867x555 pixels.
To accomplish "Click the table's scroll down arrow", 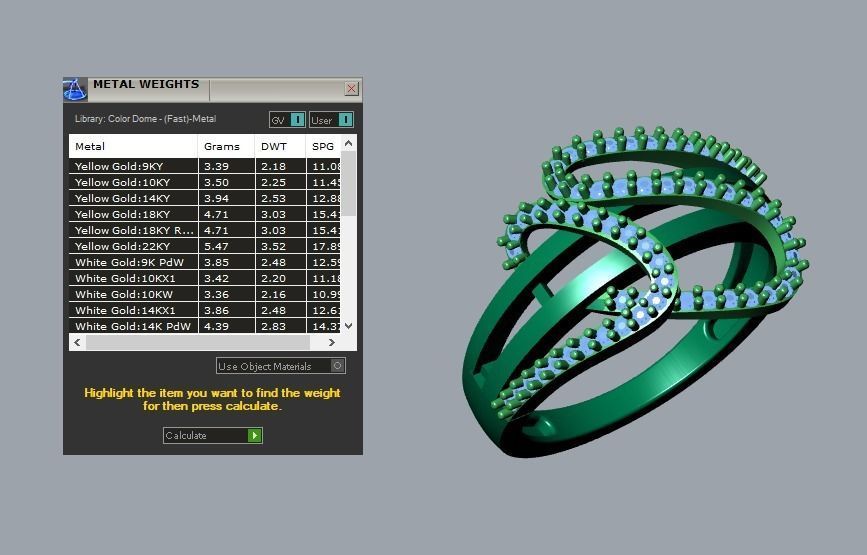I will click(348, 326).
